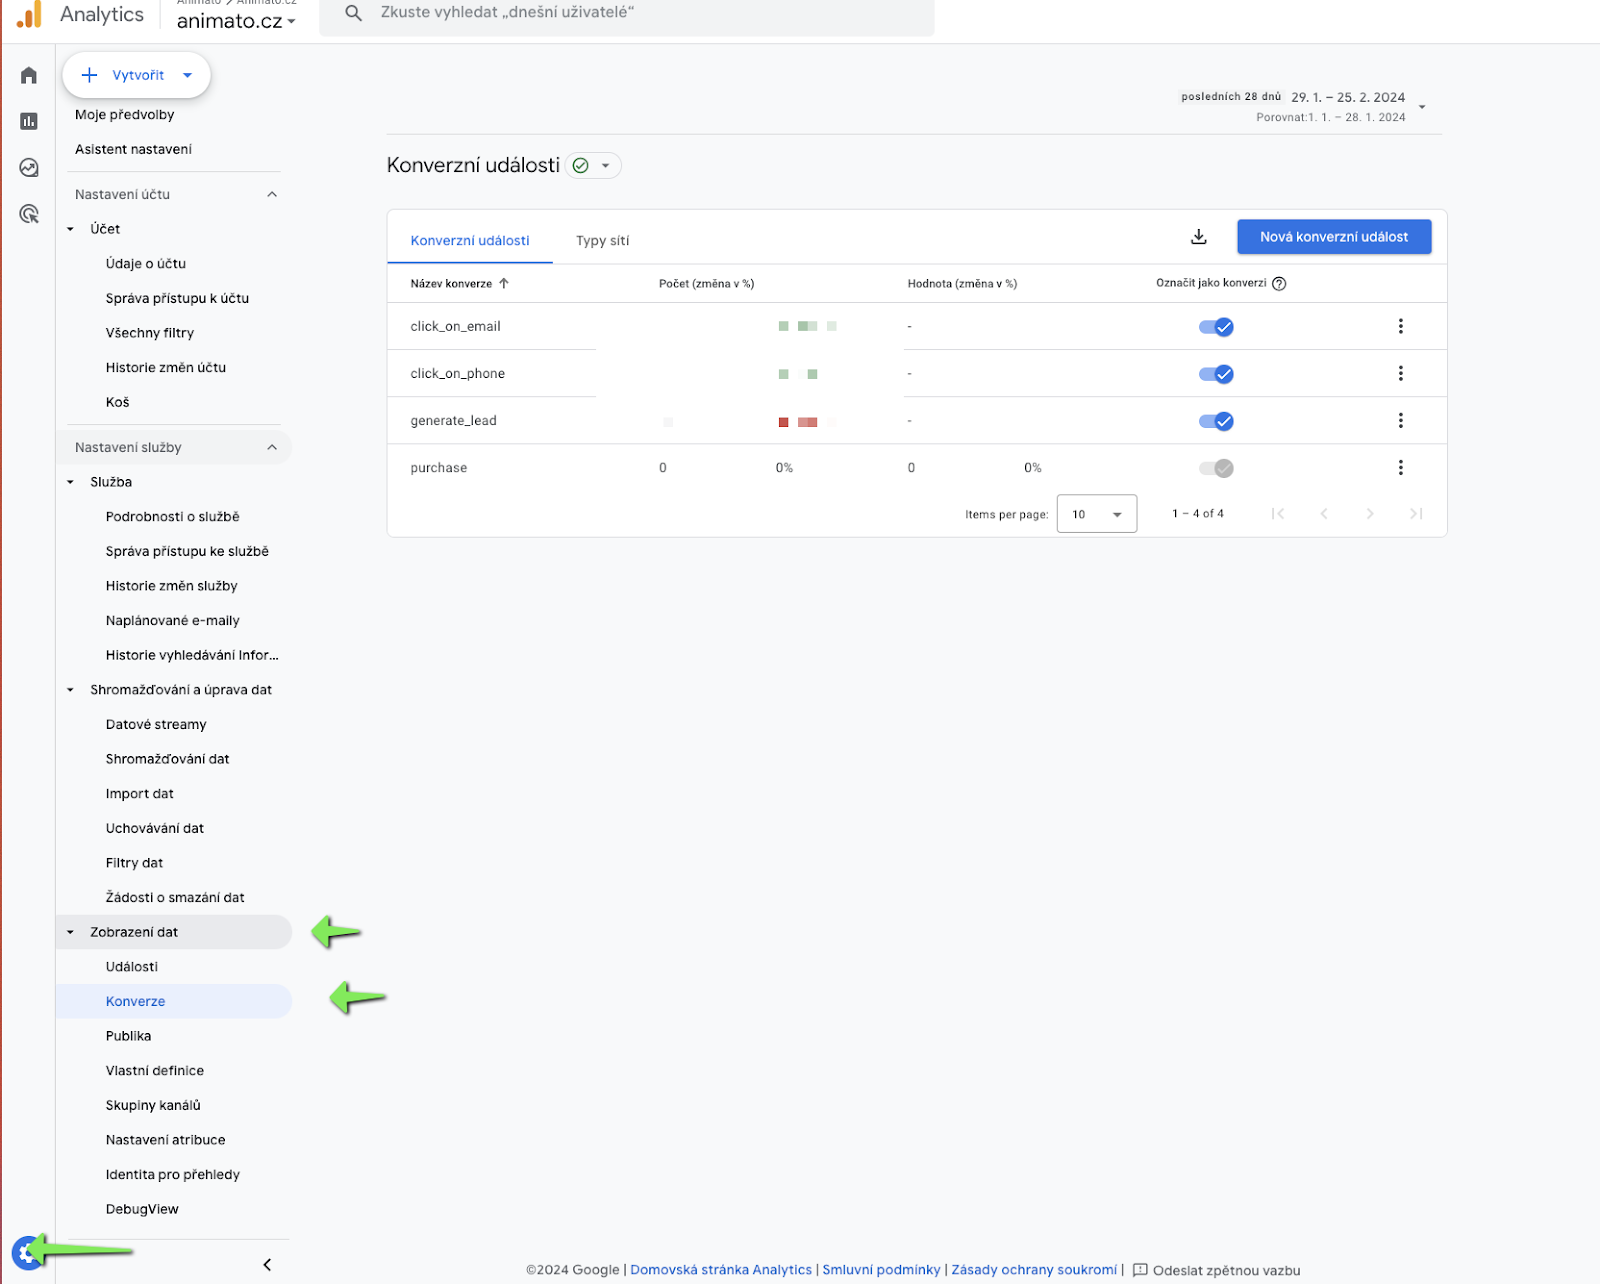Open Admin gear icon at bottom left
The height and width of the screenshot is (1284, 1600).
pos(27,1252)
